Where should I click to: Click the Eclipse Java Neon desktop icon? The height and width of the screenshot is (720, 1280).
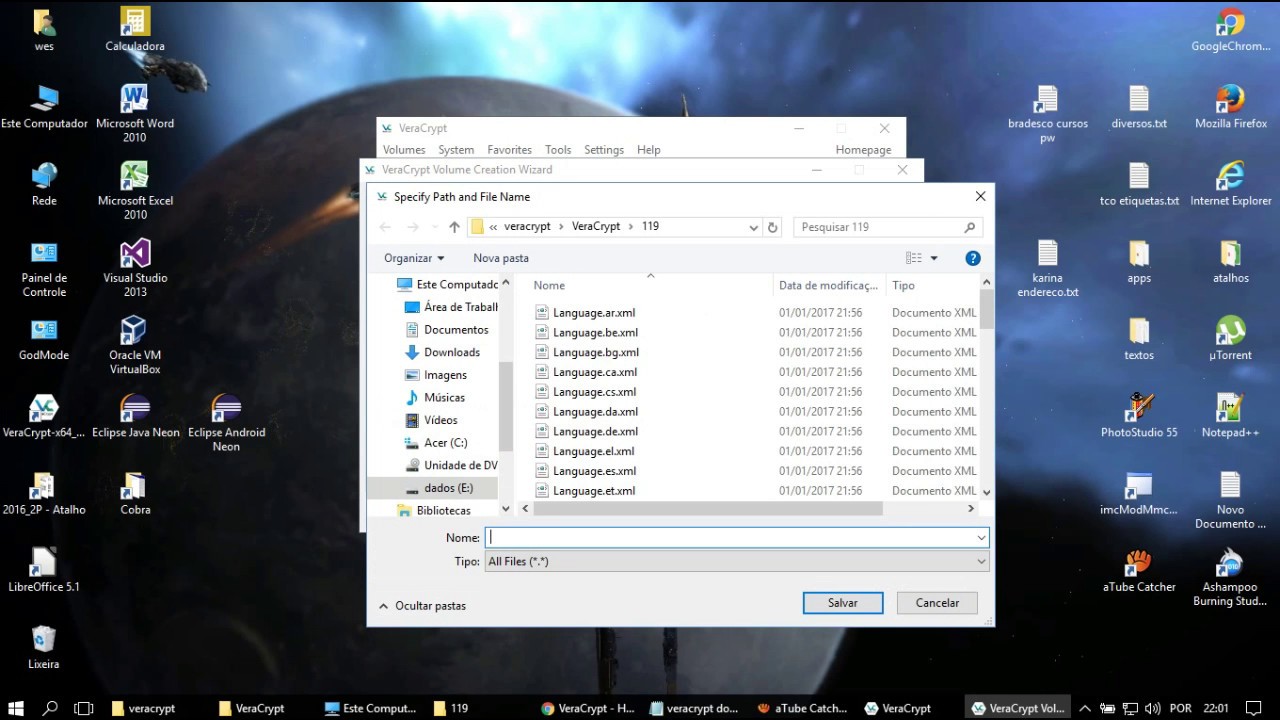[135, 415]
